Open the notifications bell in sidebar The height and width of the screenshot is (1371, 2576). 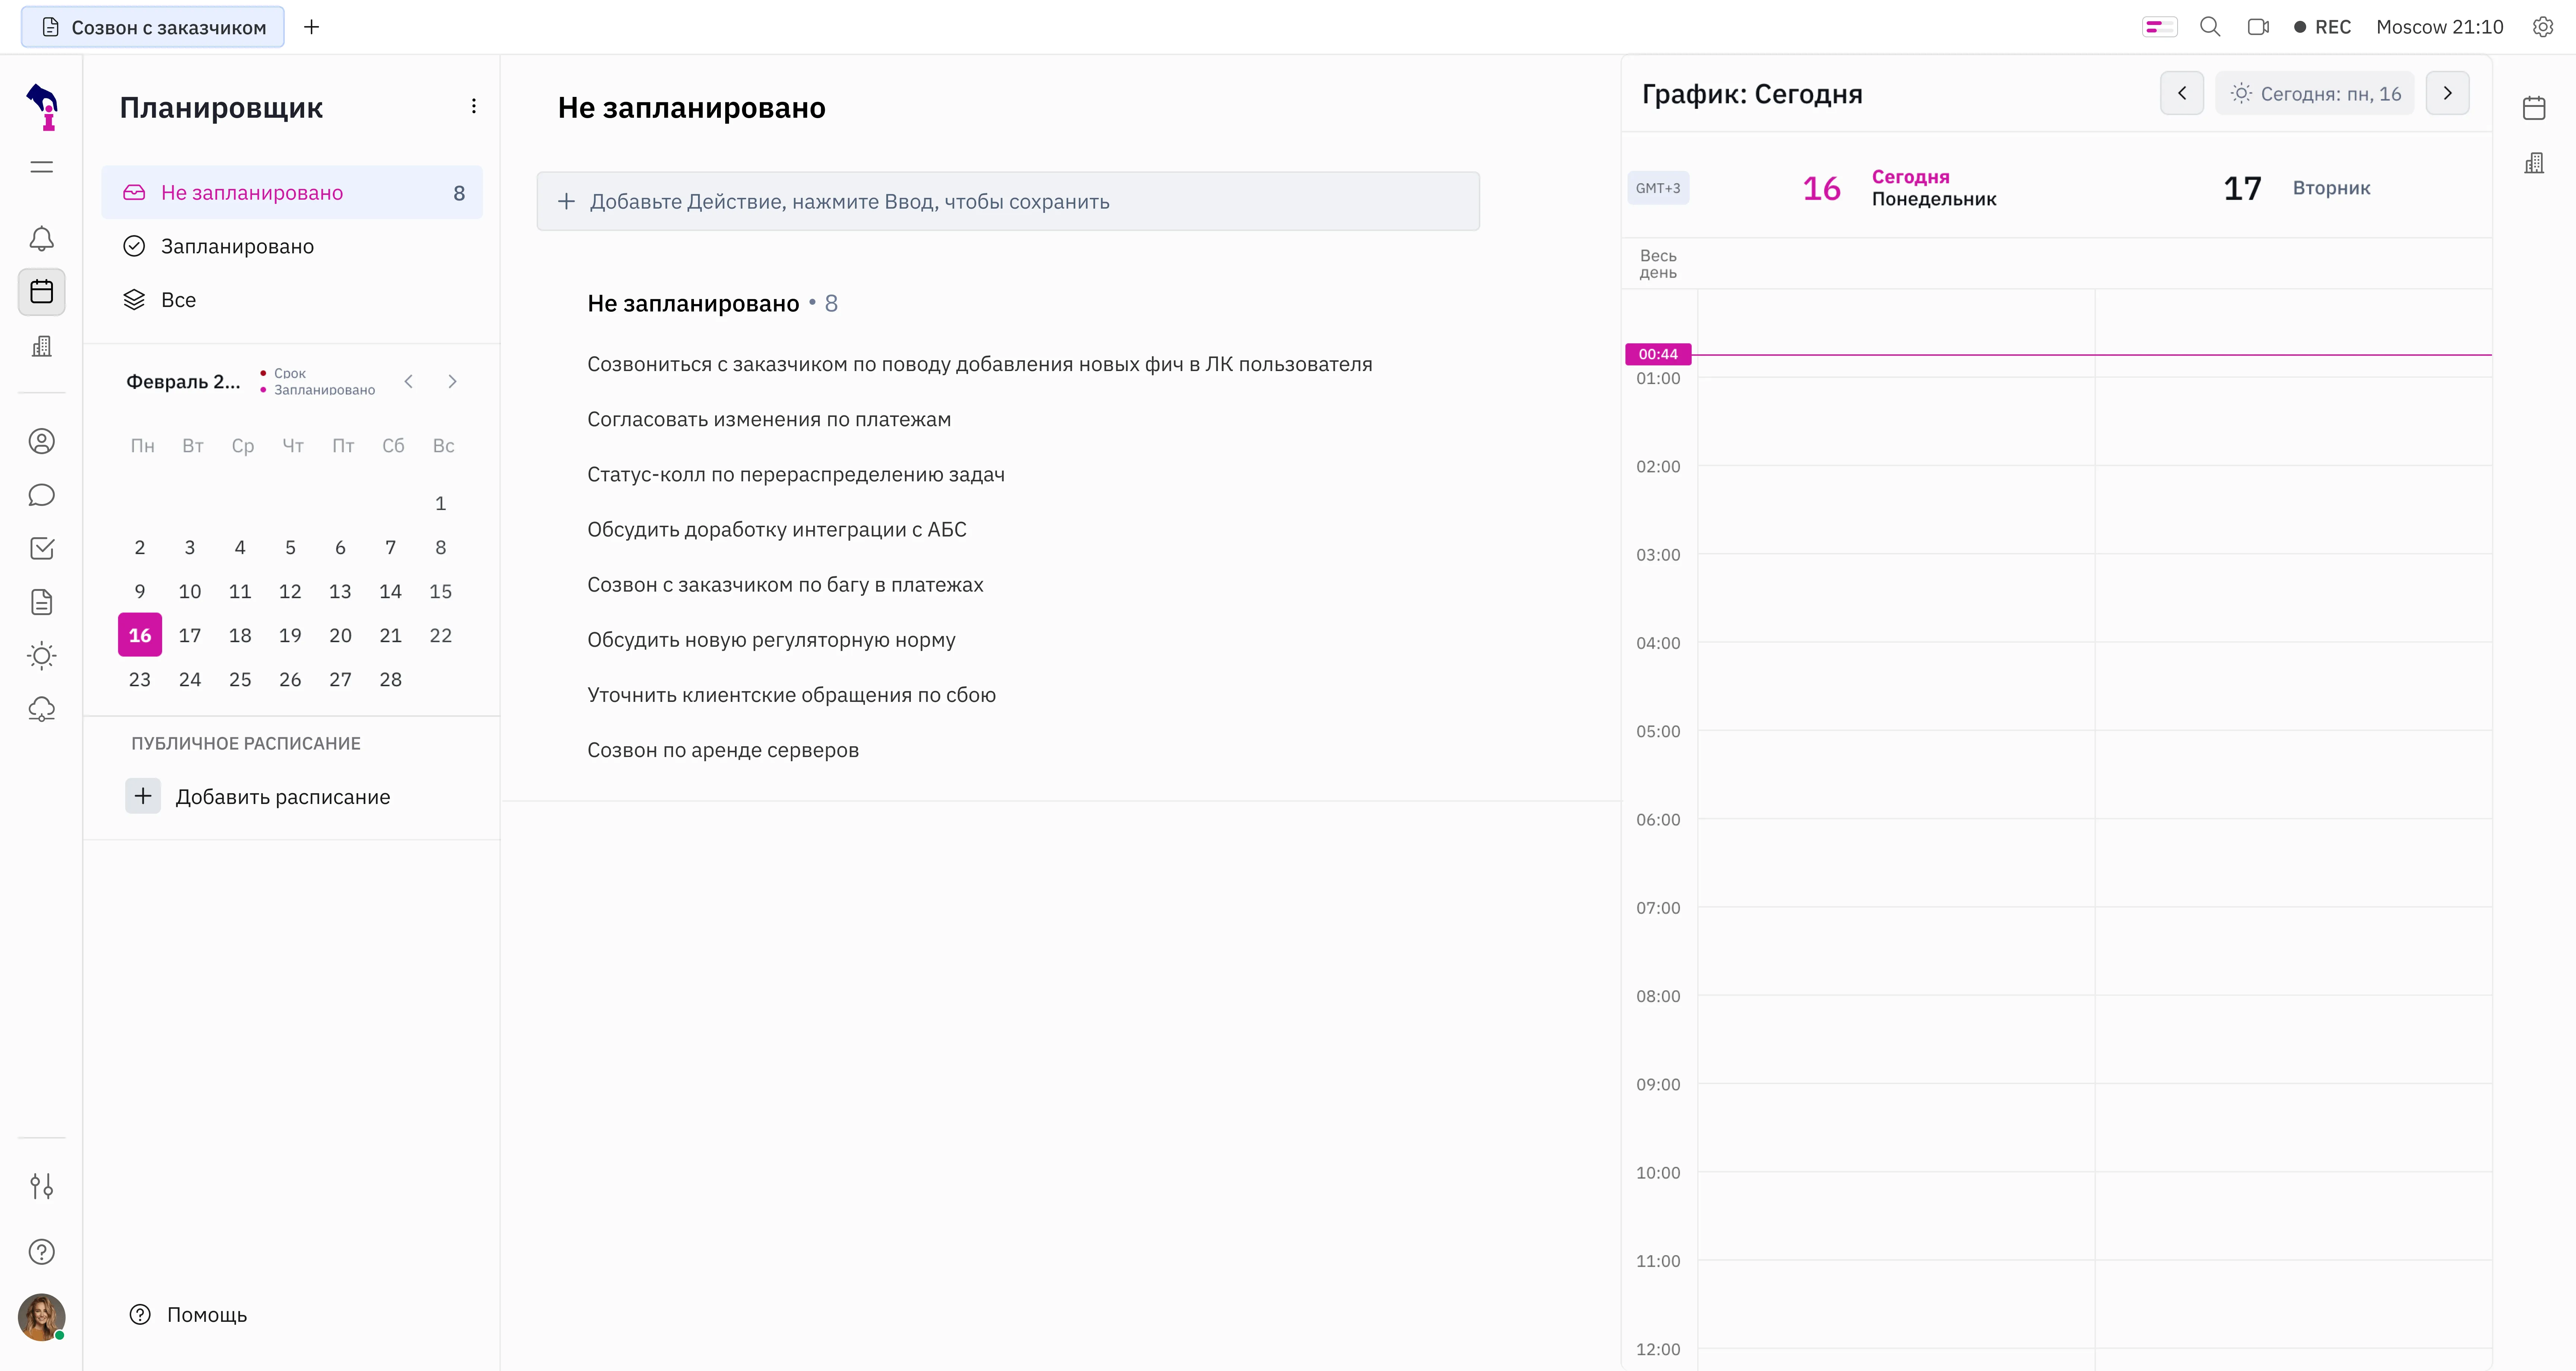tap(41, 239)
